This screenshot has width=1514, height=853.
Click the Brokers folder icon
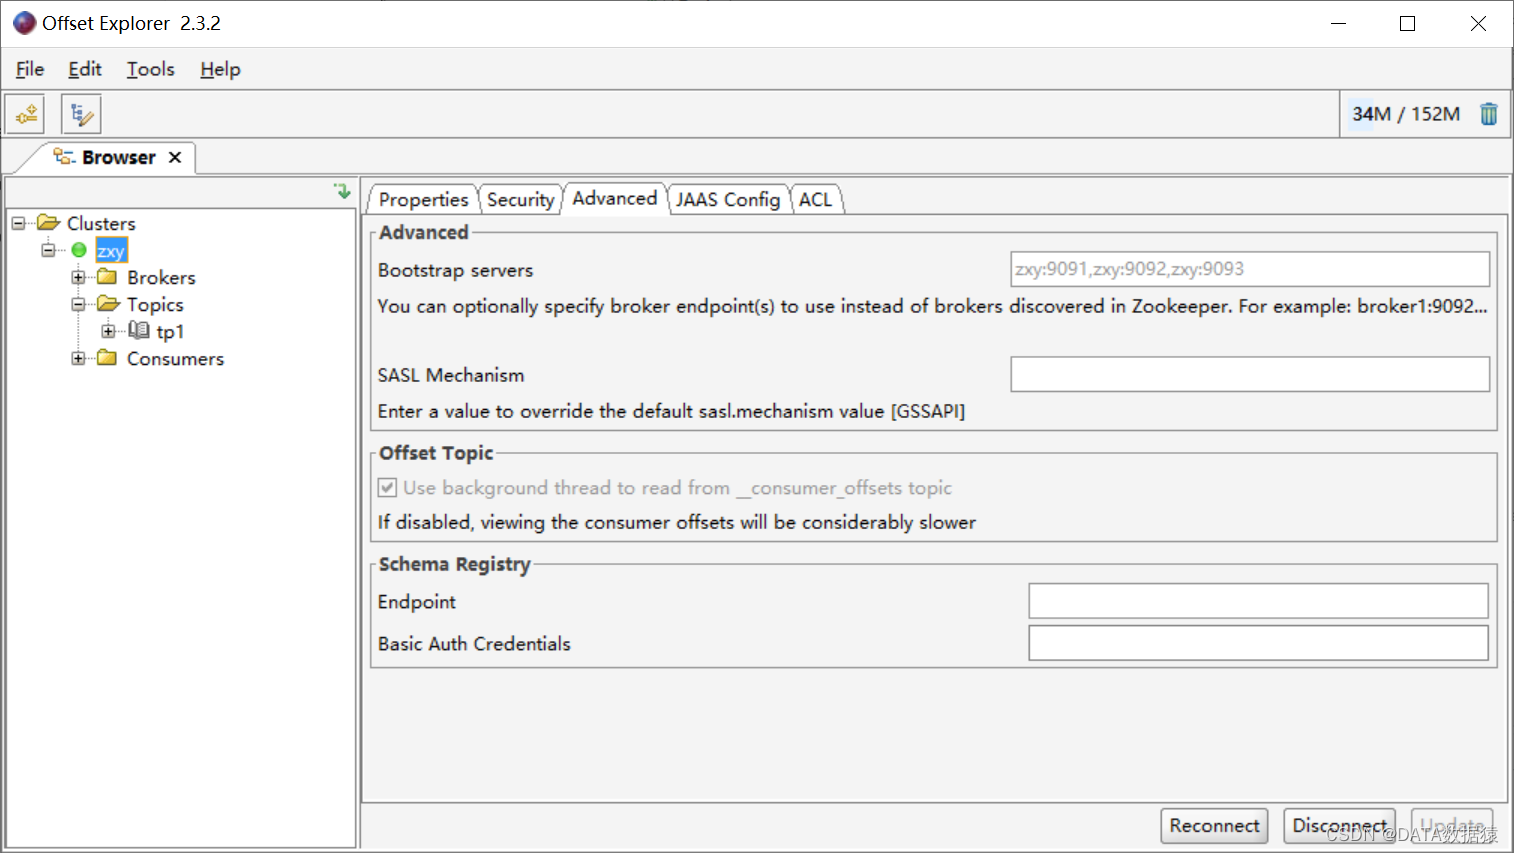(x=108, y=277)
